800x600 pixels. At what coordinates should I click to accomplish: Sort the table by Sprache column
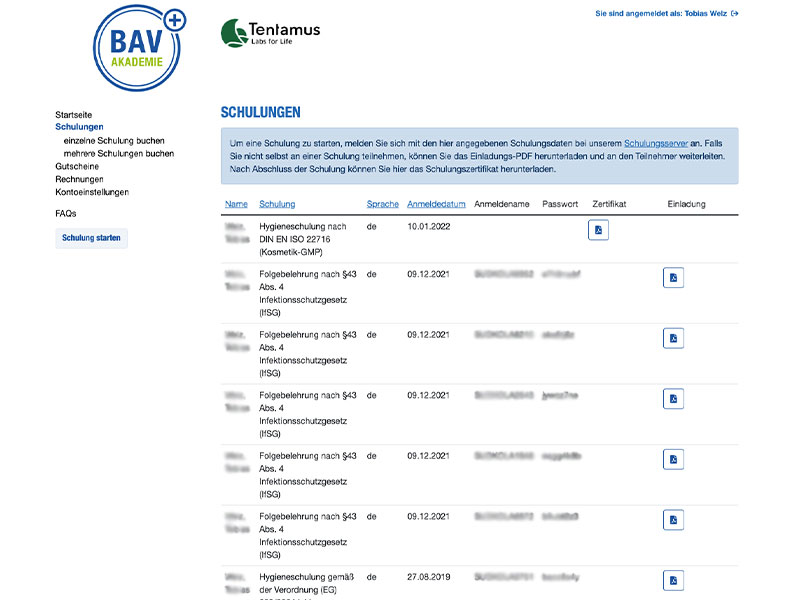(x=382, y=204)
